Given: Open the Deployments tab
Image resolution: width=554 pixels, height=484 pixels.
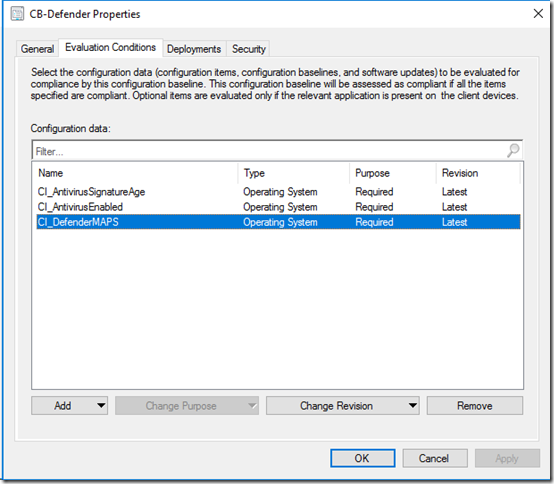Looking at the screenshot, I should pos(194,49).
